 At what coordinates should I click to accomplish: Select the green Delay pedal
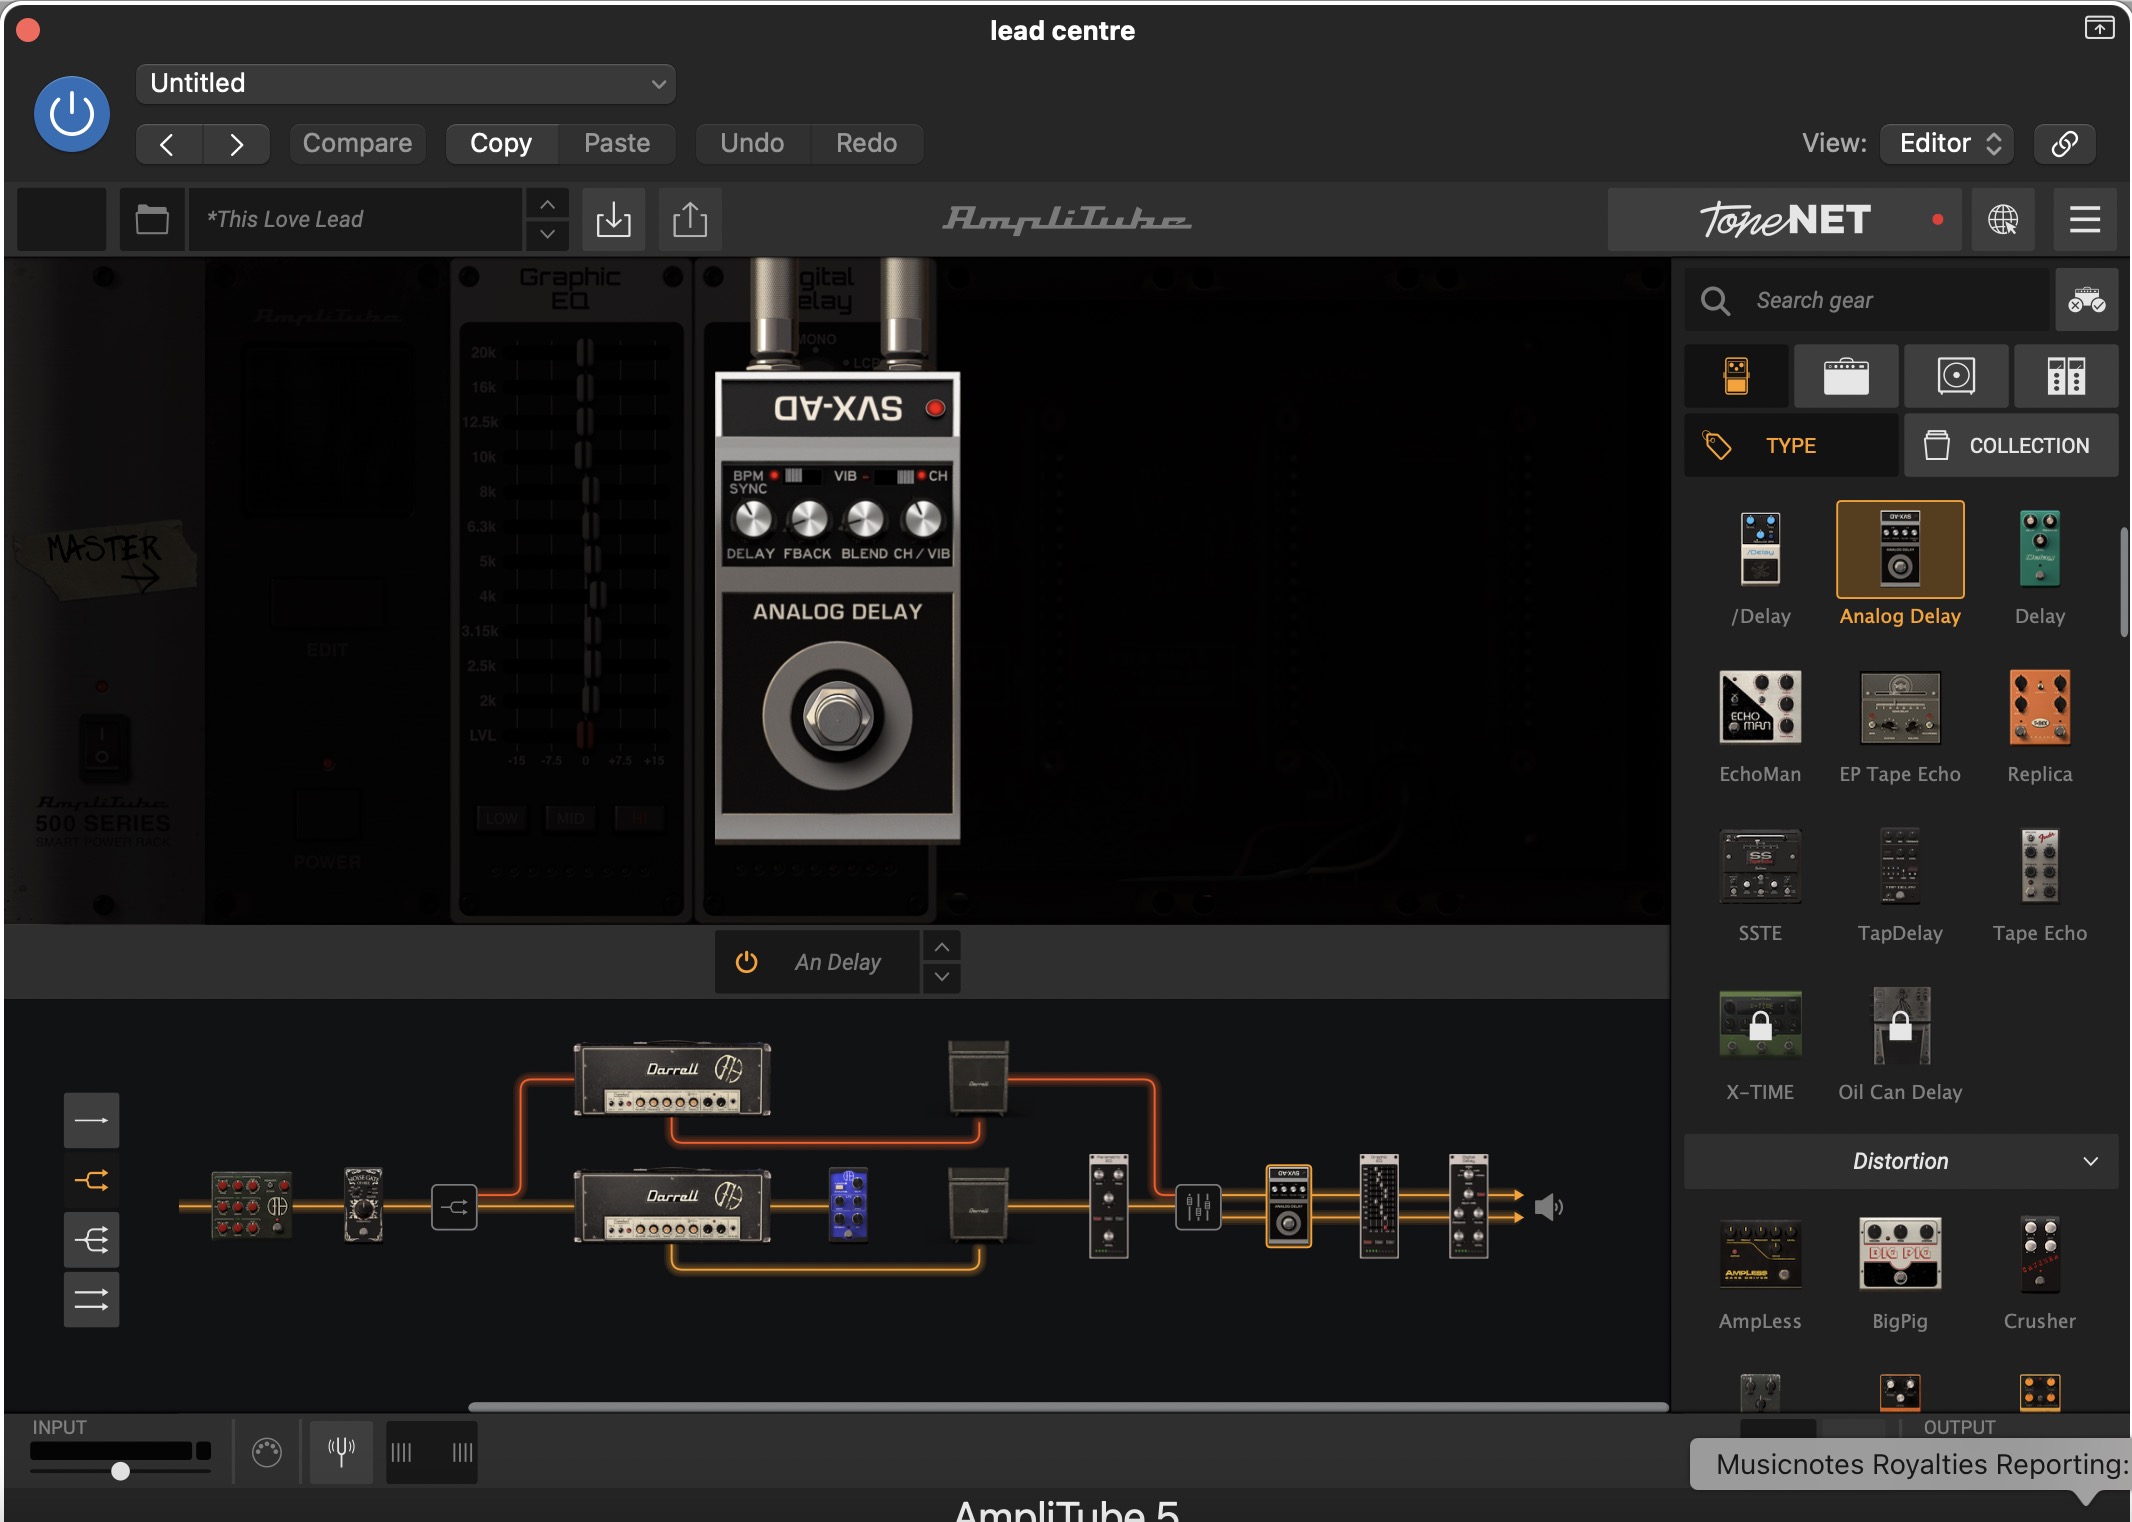pos(2040,549)
